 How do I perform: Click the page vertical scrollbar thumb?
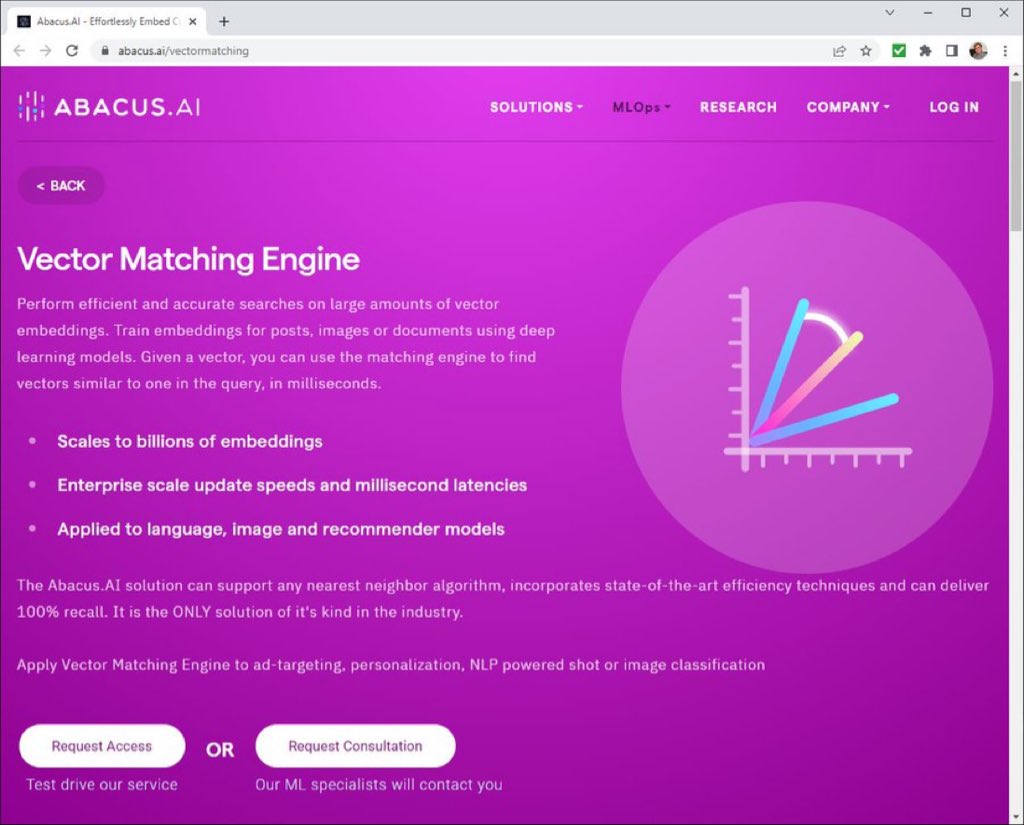[1016, 155]
